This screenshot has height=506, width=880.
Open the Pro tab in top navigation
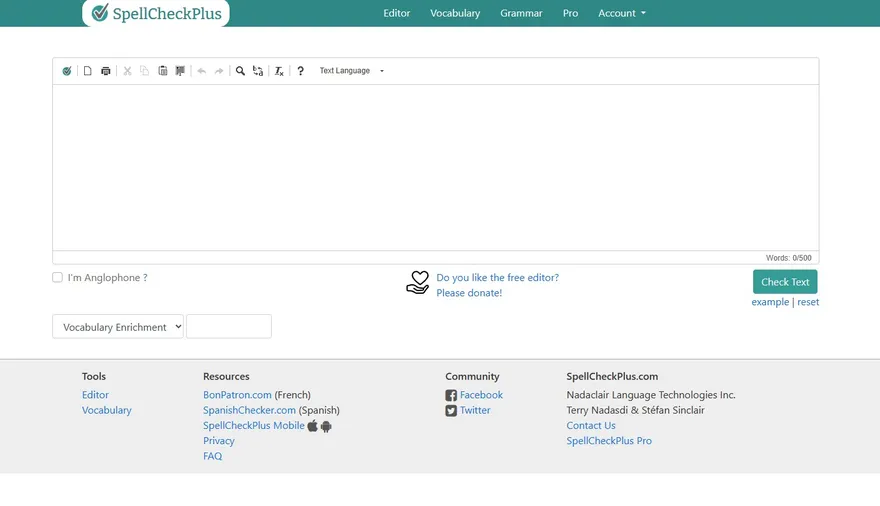pos(570,13)
